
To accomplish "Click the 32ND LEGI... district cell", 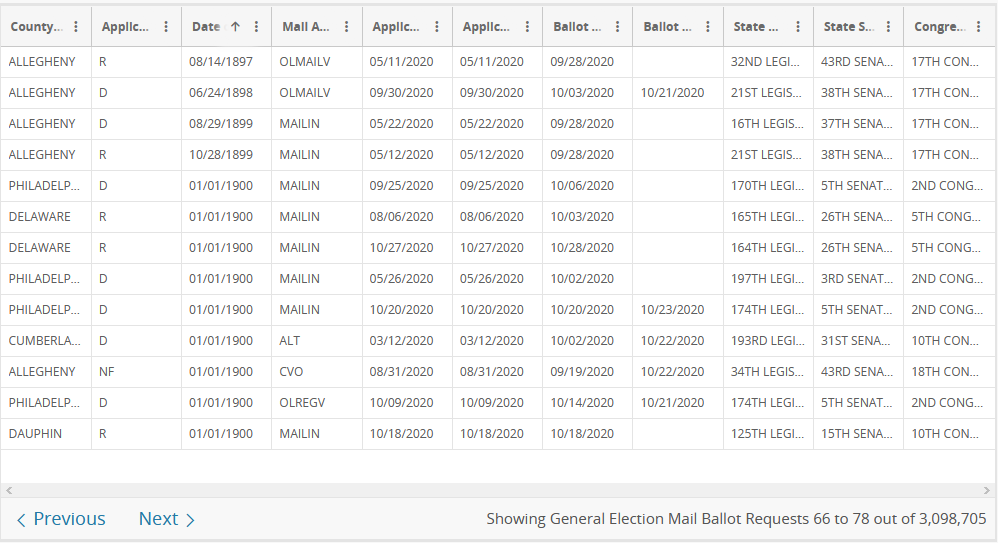I will coord(768,62).
